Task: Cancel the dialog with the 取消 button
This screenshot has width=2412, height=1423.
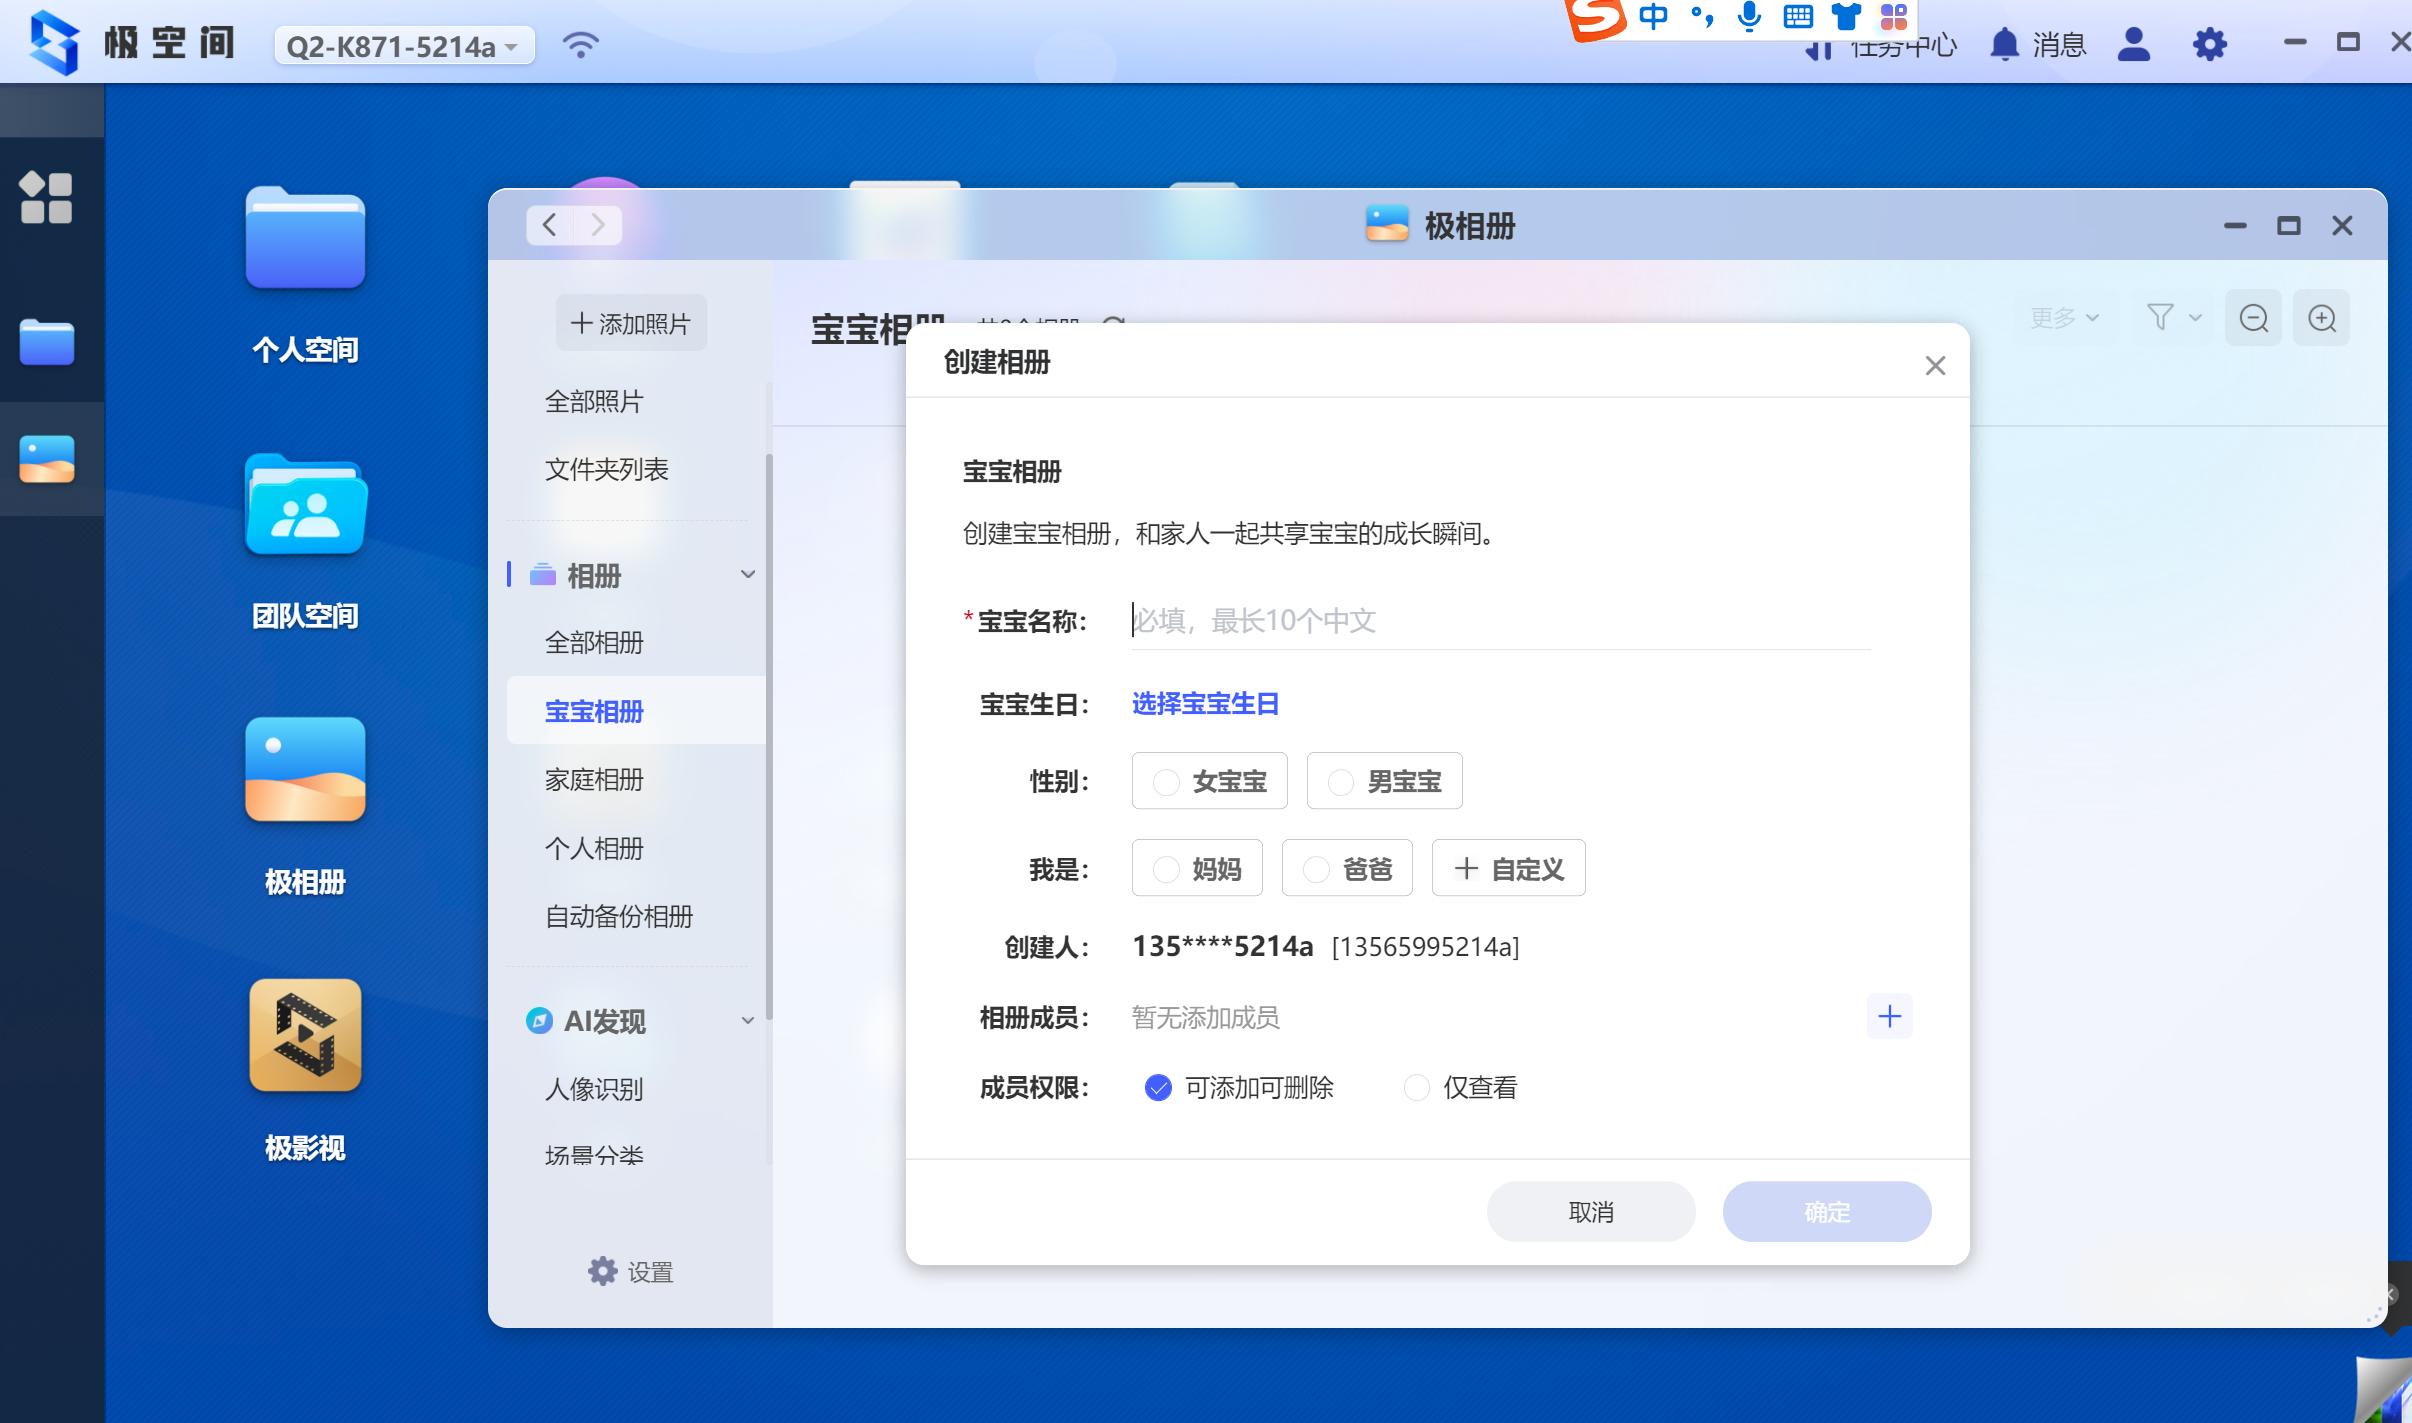Action: (1589, 1211)
